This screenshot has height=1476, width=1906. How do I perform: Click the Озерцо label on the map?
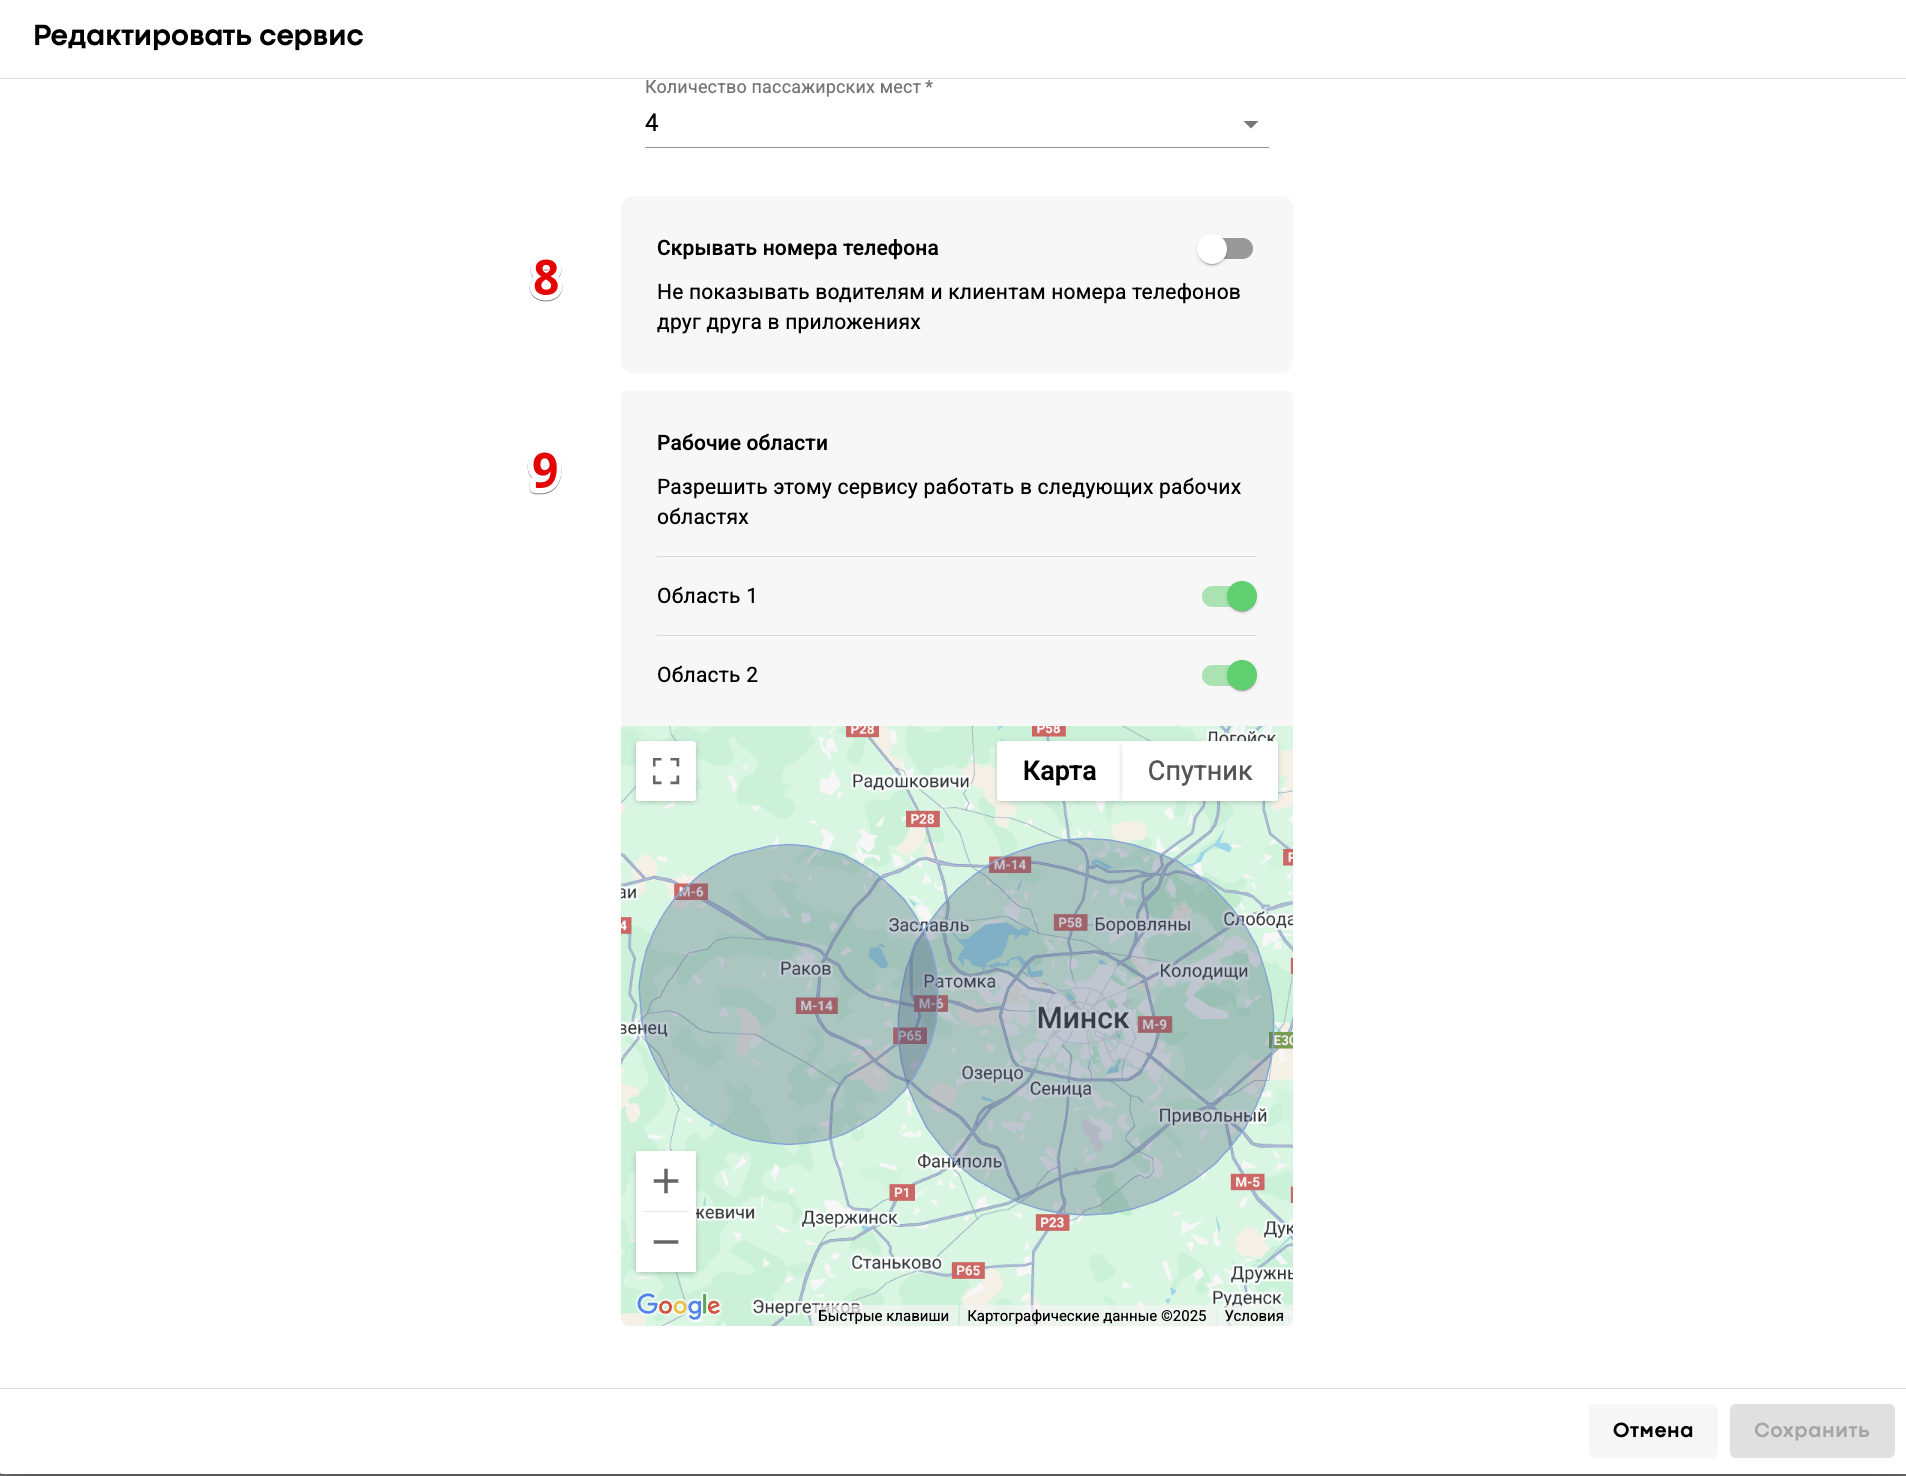993,1073
